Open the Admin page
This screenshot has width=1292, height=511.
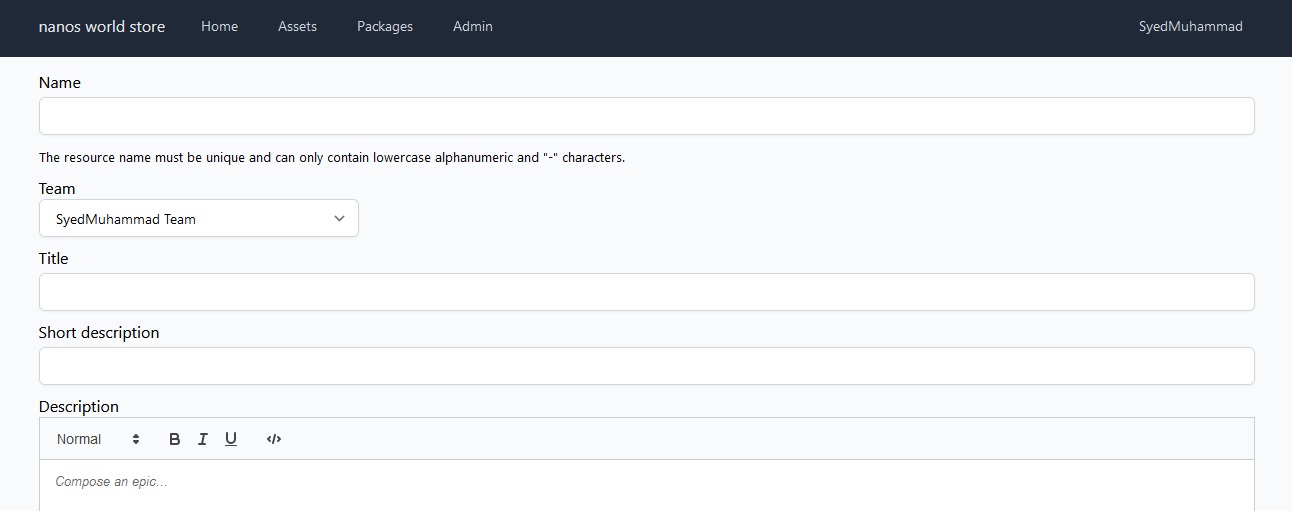472,27
